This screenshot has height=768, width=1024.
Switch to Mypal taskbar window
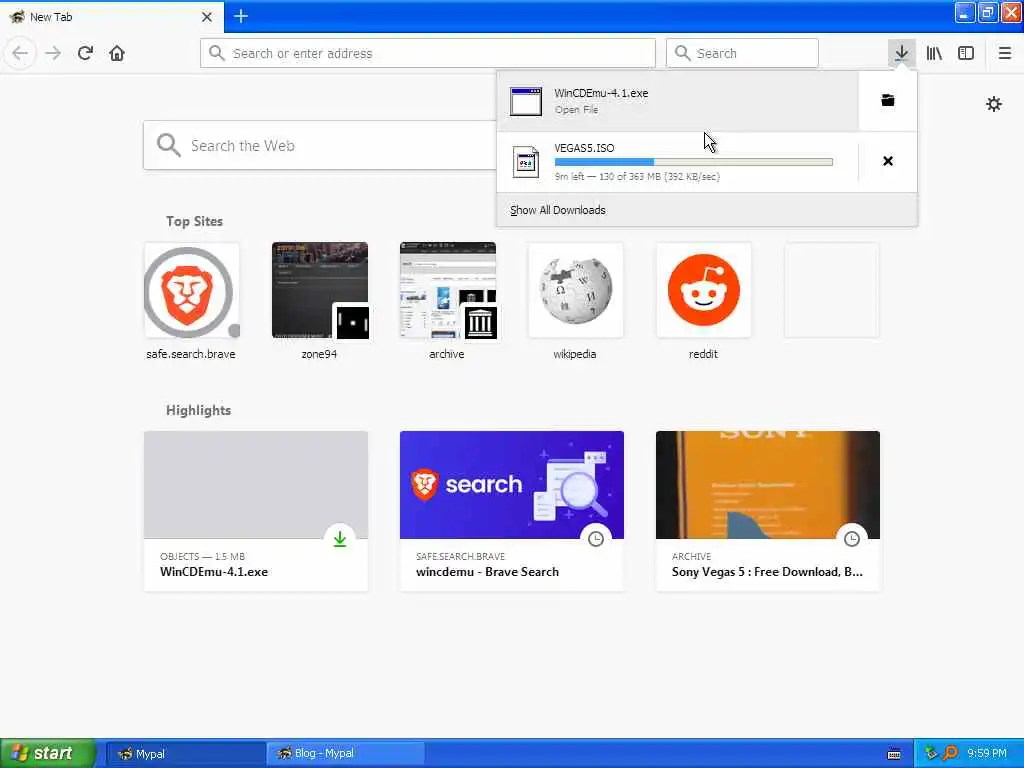tap(185, 754)
